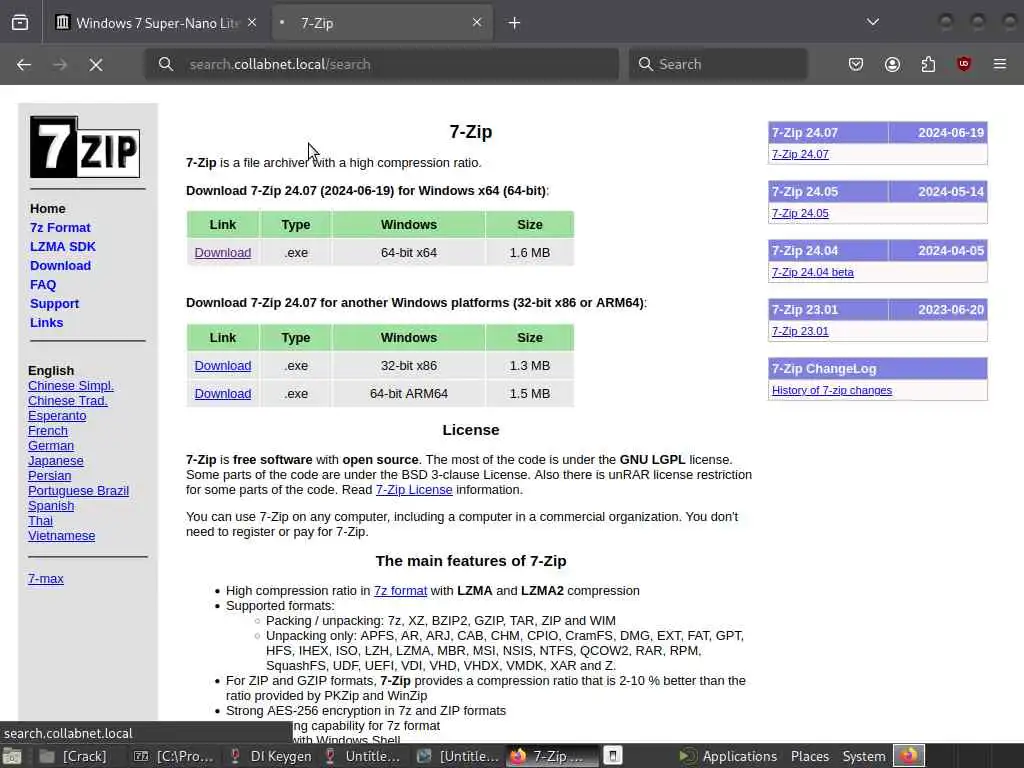The width and height of the screenshot is (1024, 768).
Task: Switch to the [Crack] taskbar window
Action: 73,756
